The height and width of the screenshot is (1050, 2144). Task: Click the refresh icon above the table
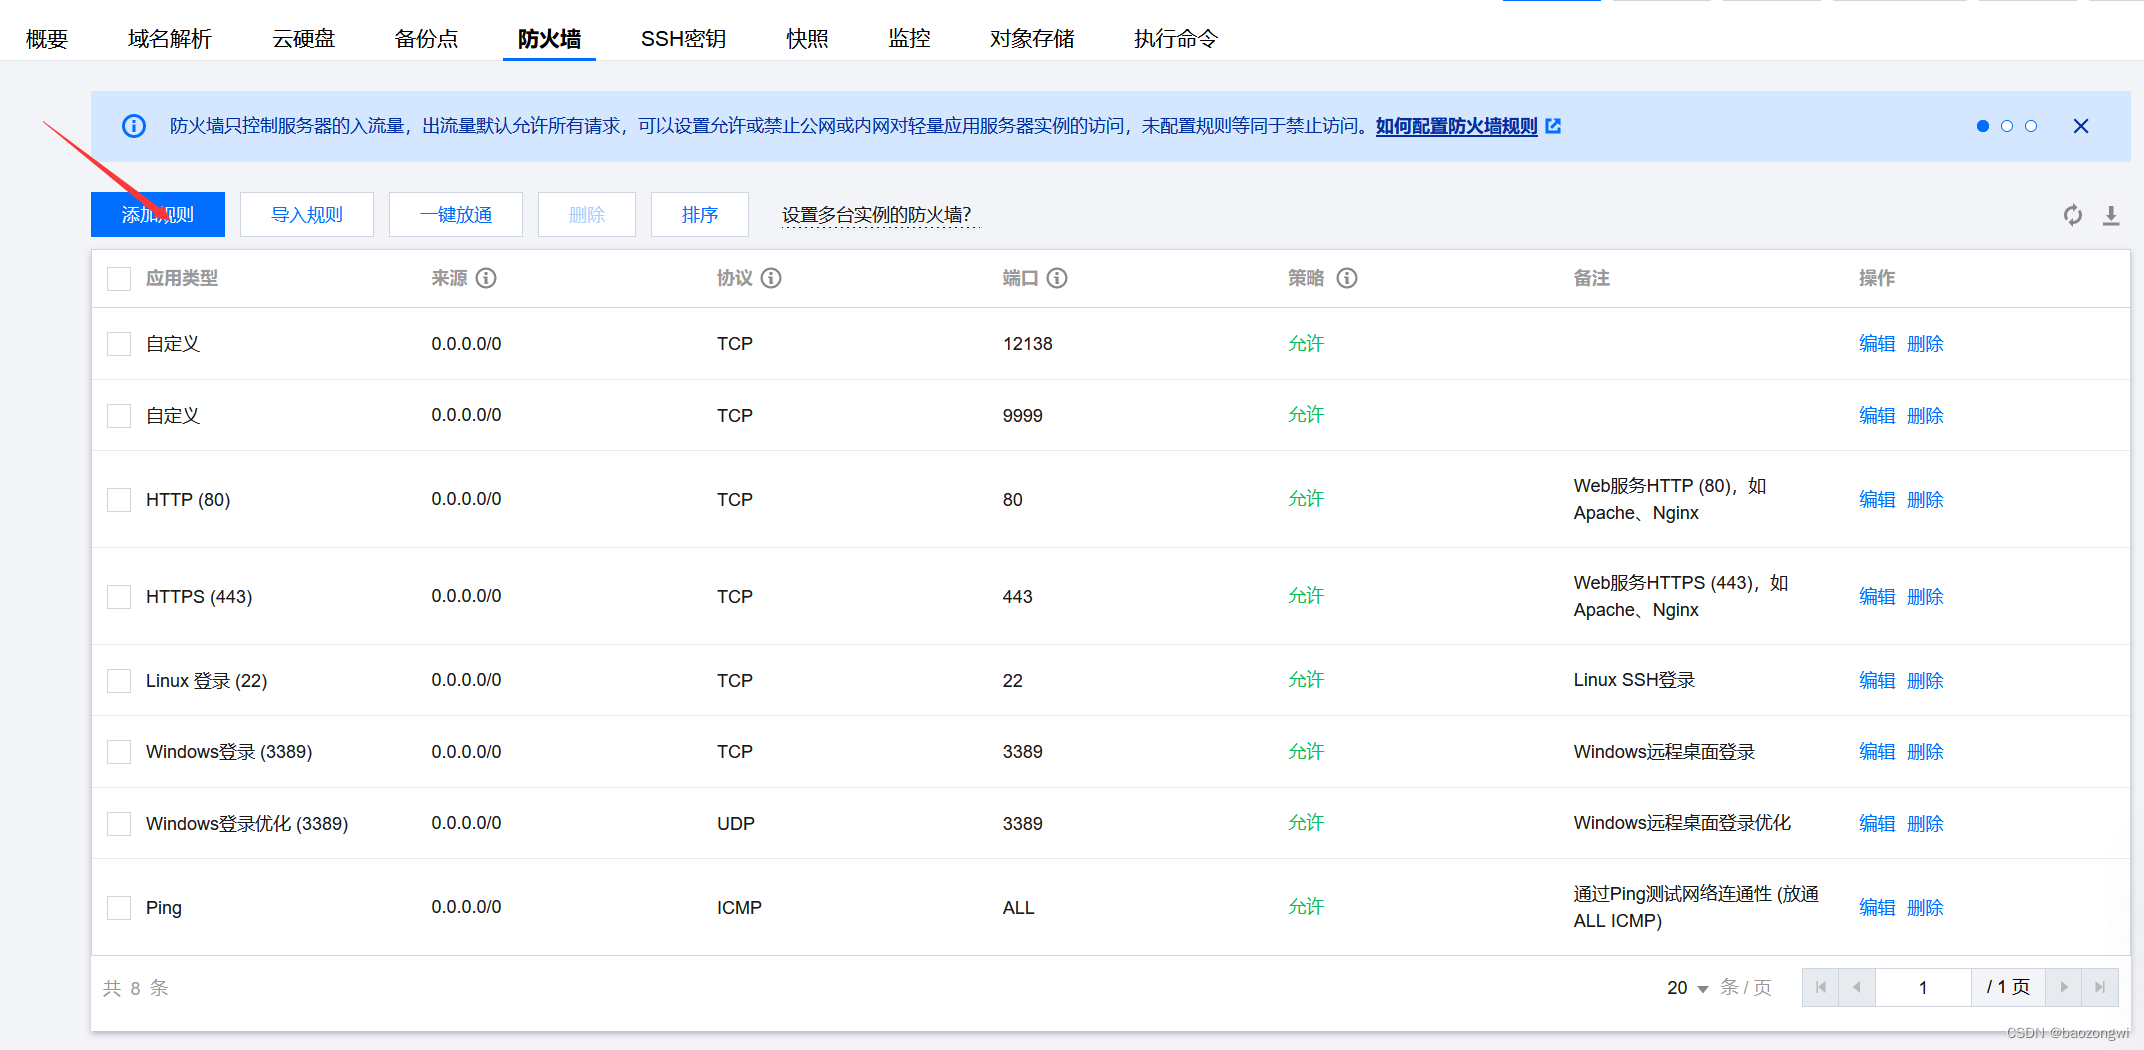tap(2072, 215)
